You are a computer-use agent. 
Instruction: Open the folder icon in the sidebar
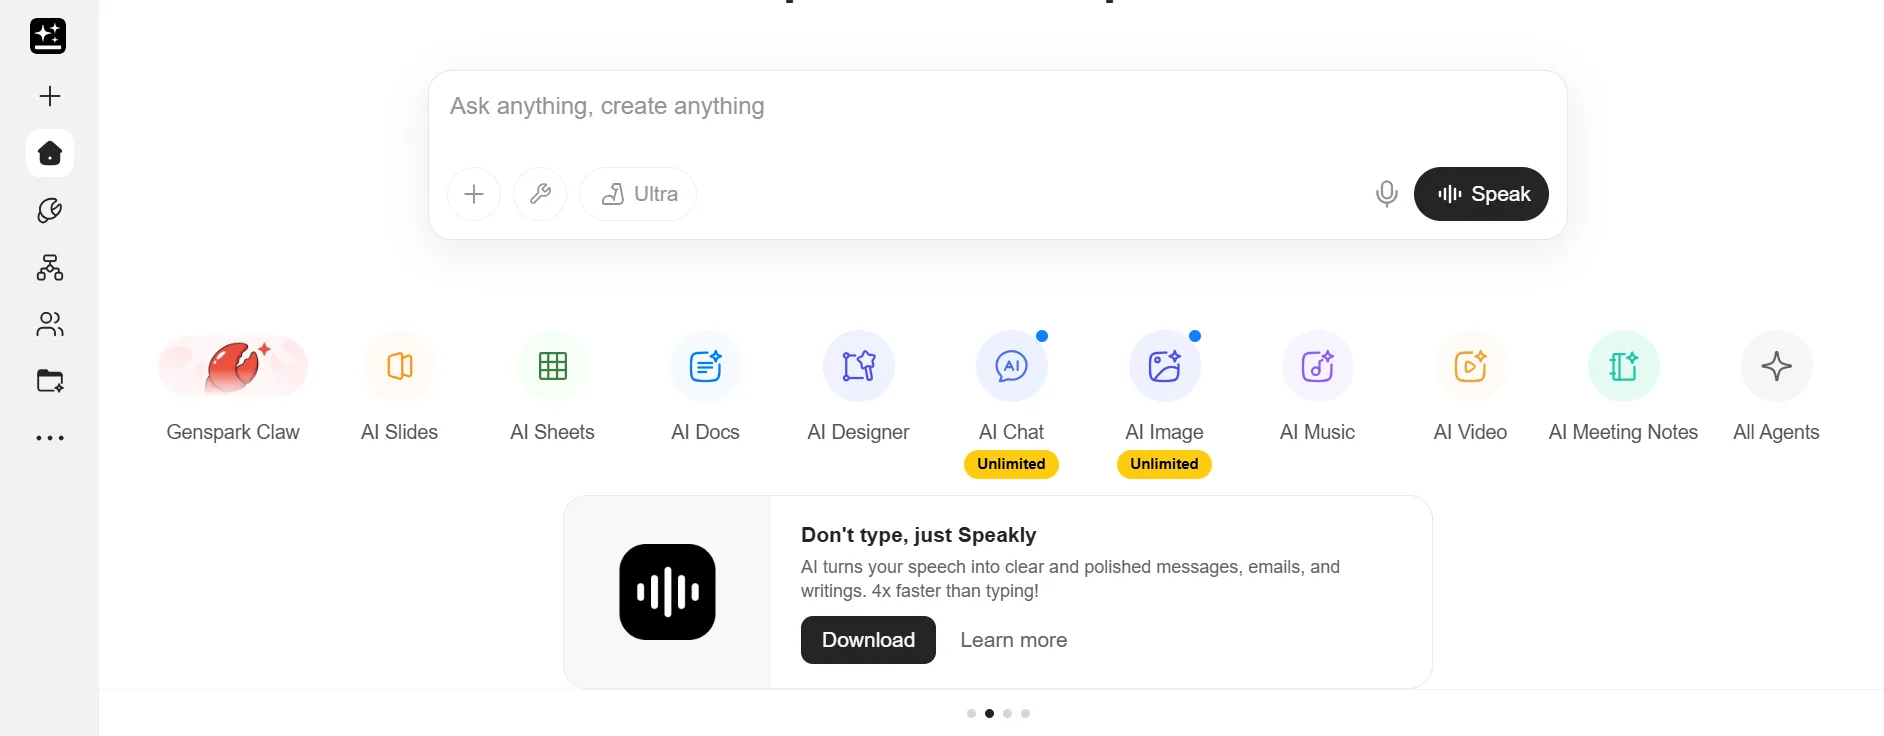coord(50,381)
